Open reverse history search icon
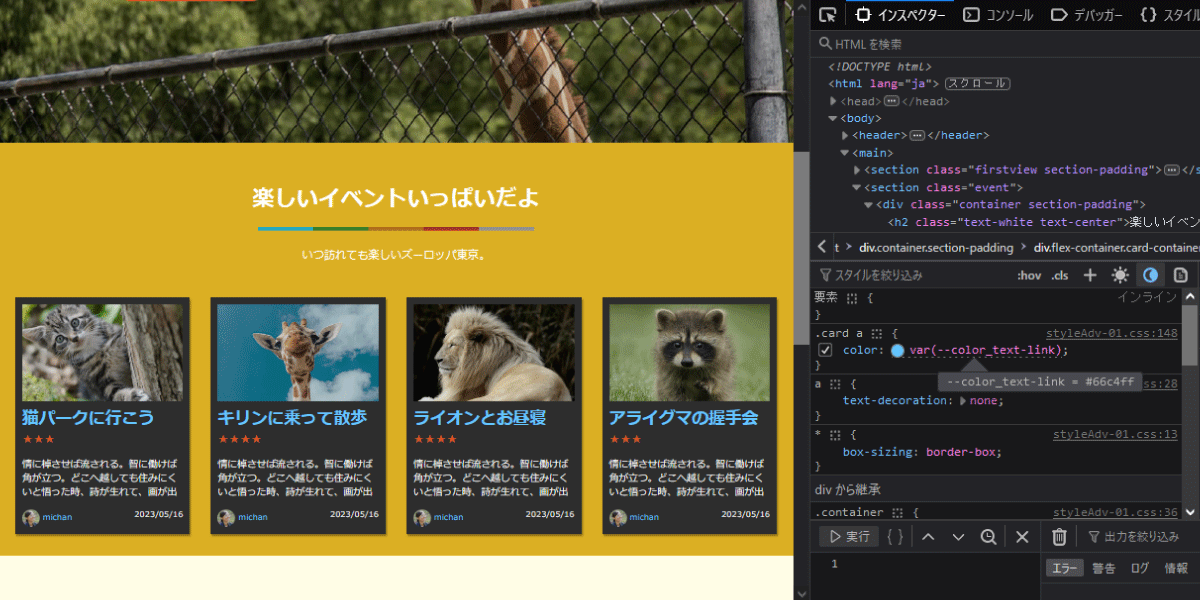1200x600 pixels. [x=988, y=537]
